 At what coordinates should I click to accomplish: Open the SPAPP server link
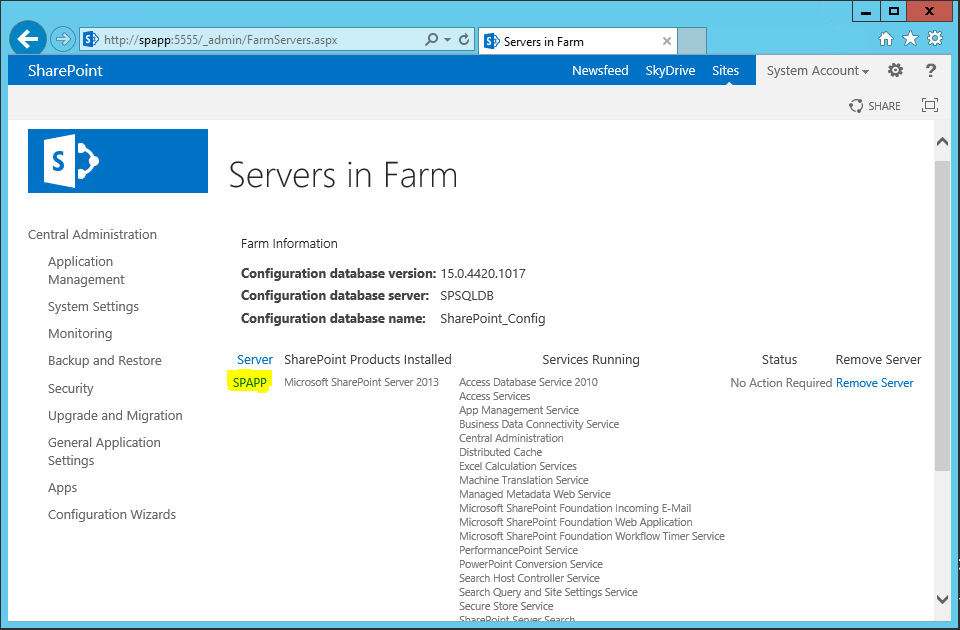pyautogui.click(x=250, y=383)
